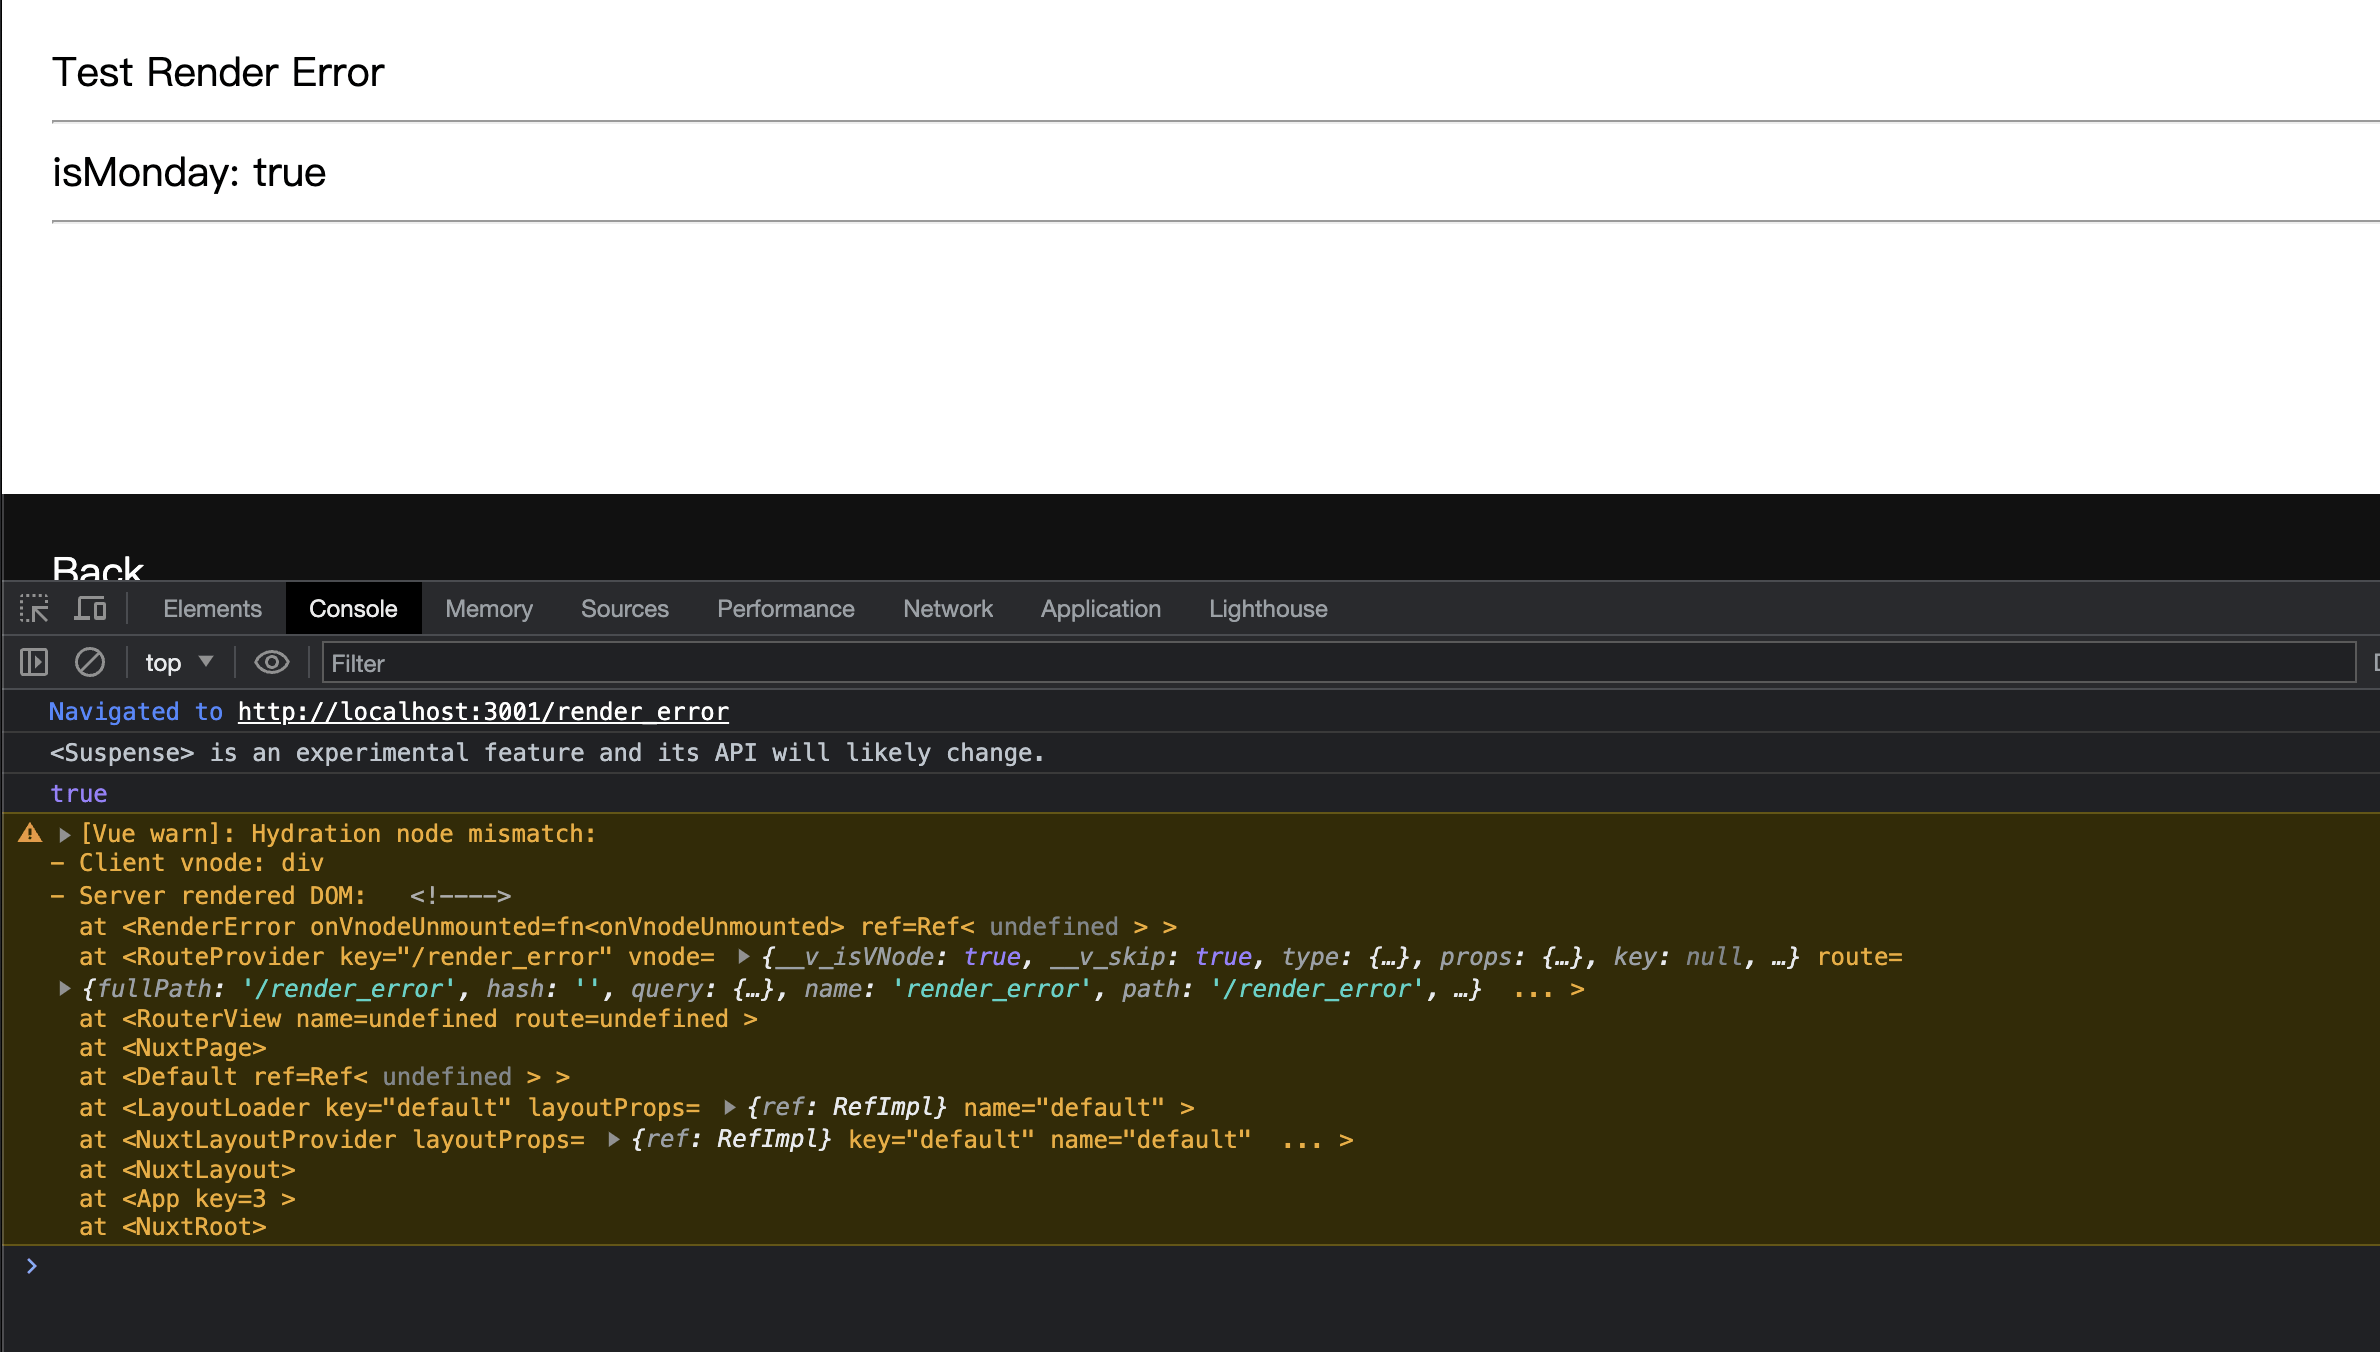Switch to the Lighthouse tab
This screenshot has width=2380, height=1352.
pyautogui.click(x=1267, y=608)
